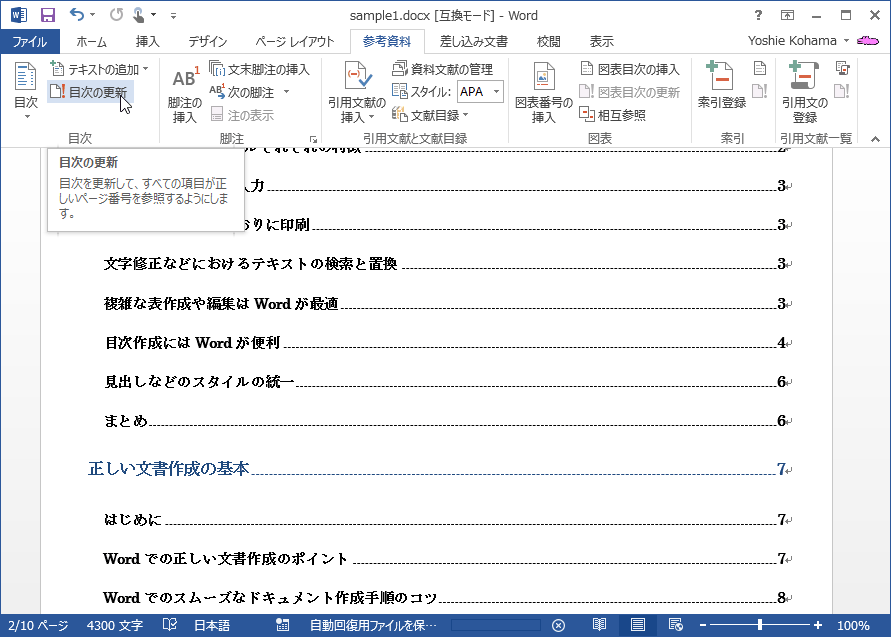891x637 pixels.
Task: Click the Insert Table of Authorities icon
Action: pos(843,69)
